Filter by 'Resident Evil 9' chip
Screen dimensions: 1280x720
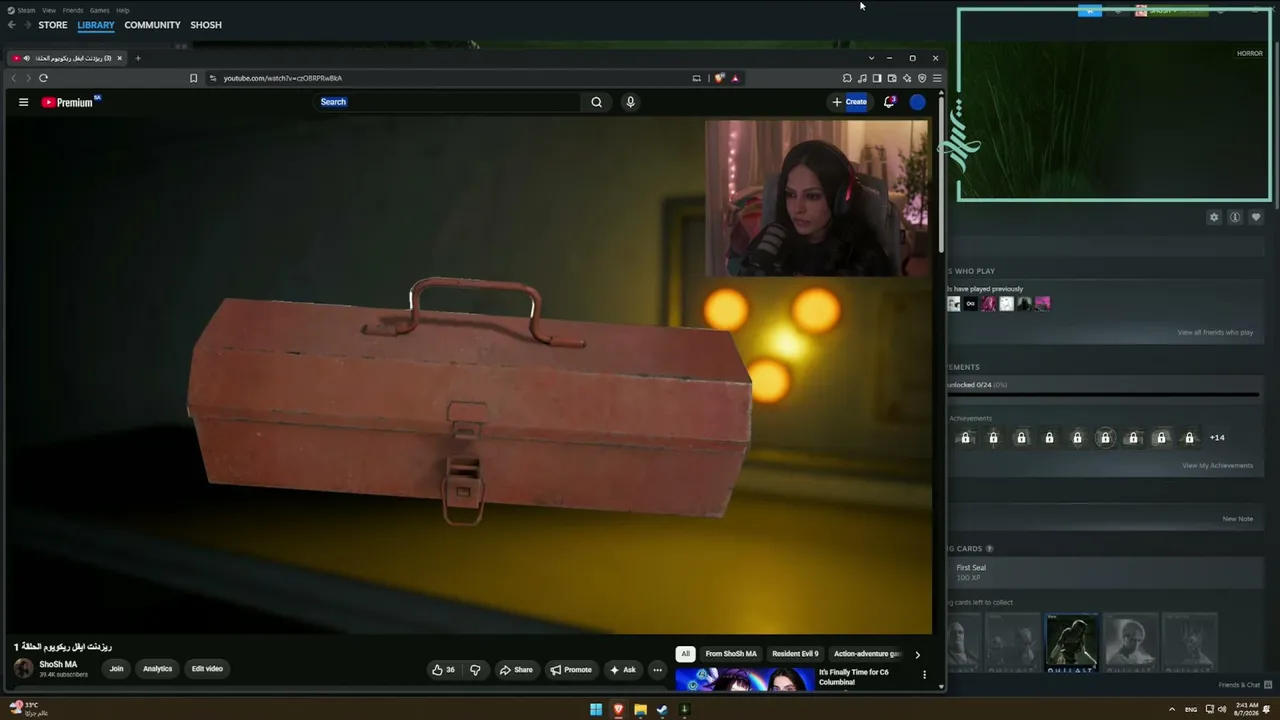pyautogui.click(x=795, y=654)
